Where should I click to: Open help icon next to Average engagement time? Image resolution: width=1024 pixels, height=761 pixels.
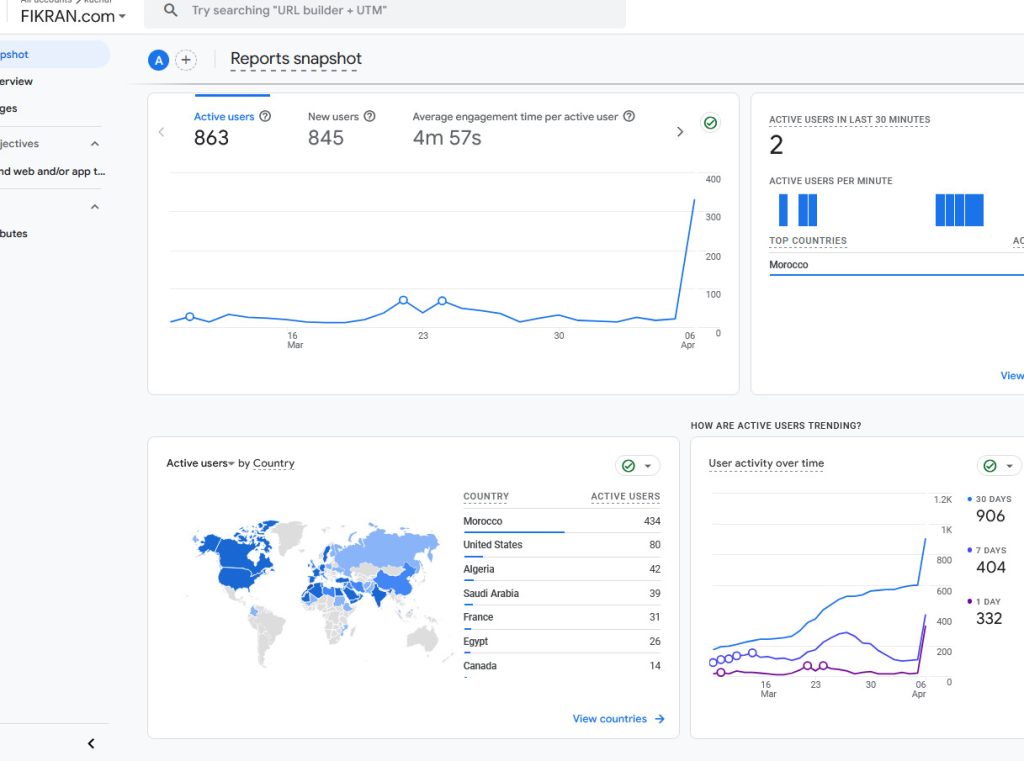(629, 116)
